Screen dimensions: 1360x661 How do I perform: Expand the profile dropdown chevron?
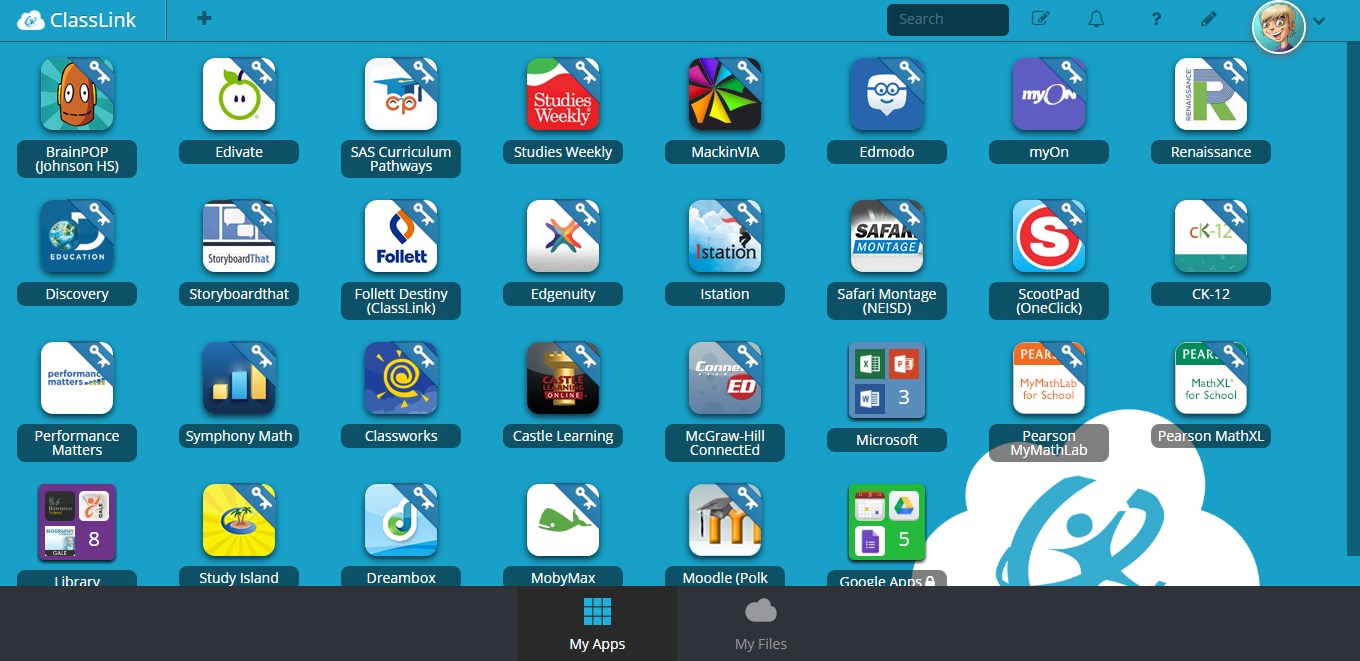pyautogui.click(x=1320, y=21)
